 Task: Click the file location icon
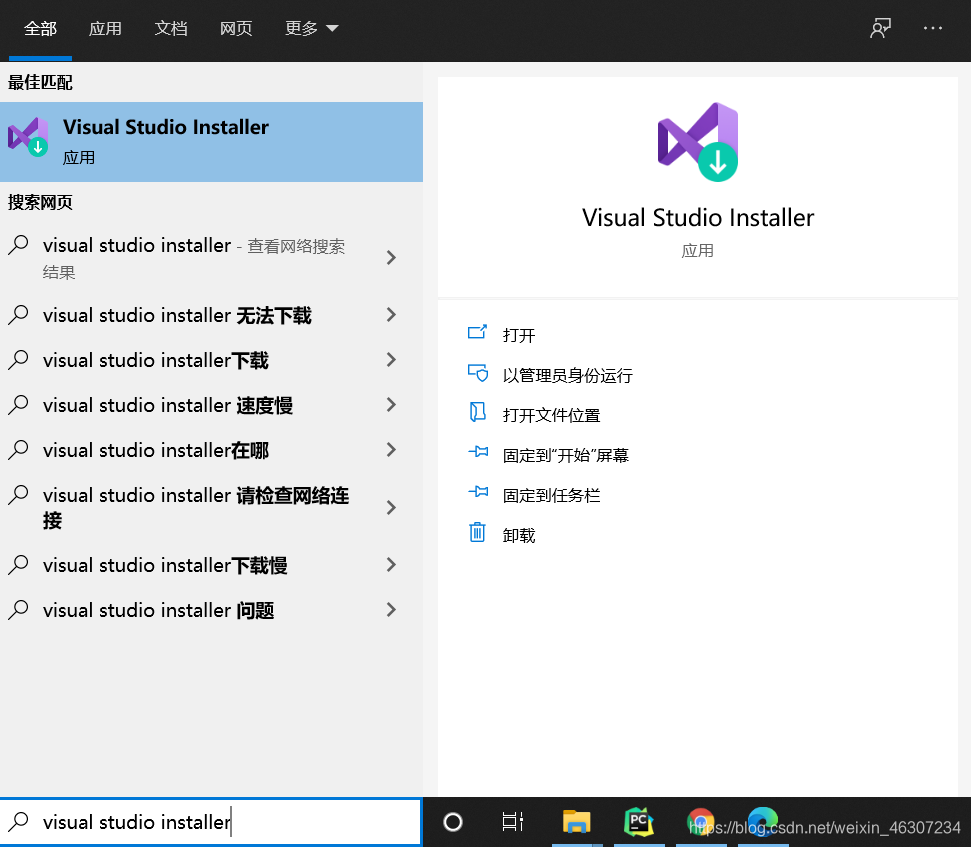(x=477, y=412)
